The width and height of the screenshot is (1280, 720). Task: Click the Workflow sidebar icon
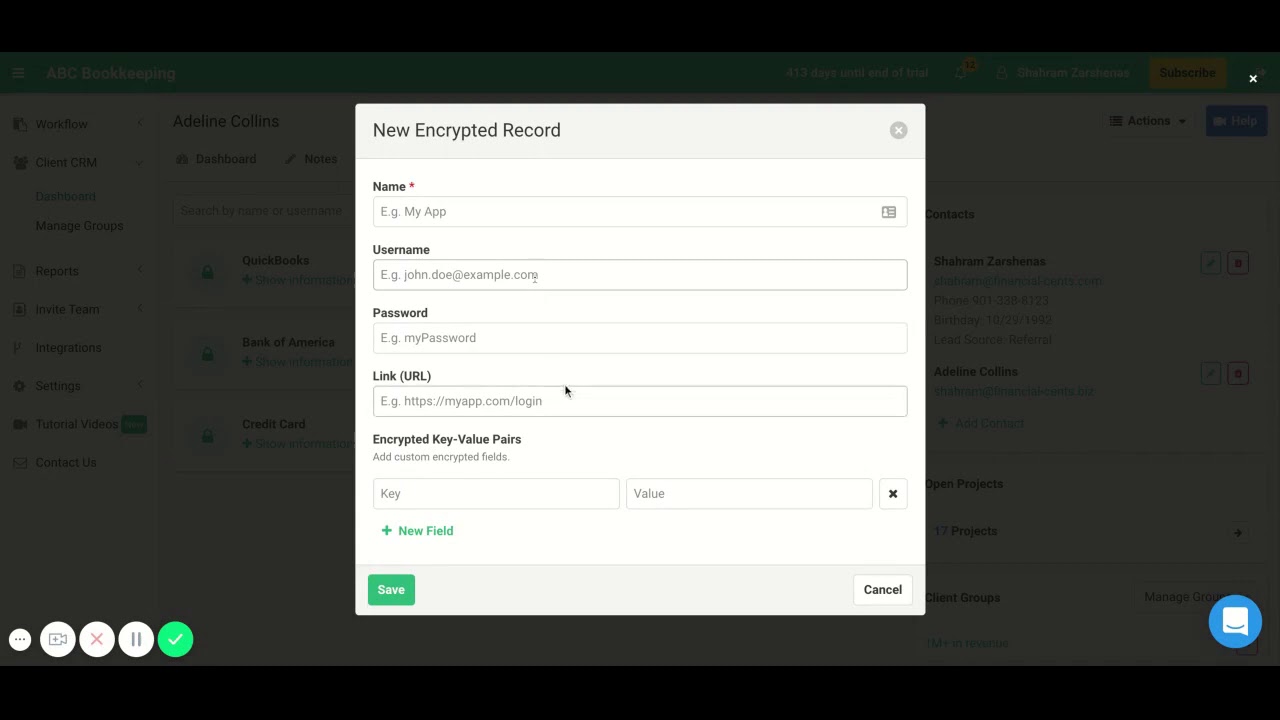(20, 124)
